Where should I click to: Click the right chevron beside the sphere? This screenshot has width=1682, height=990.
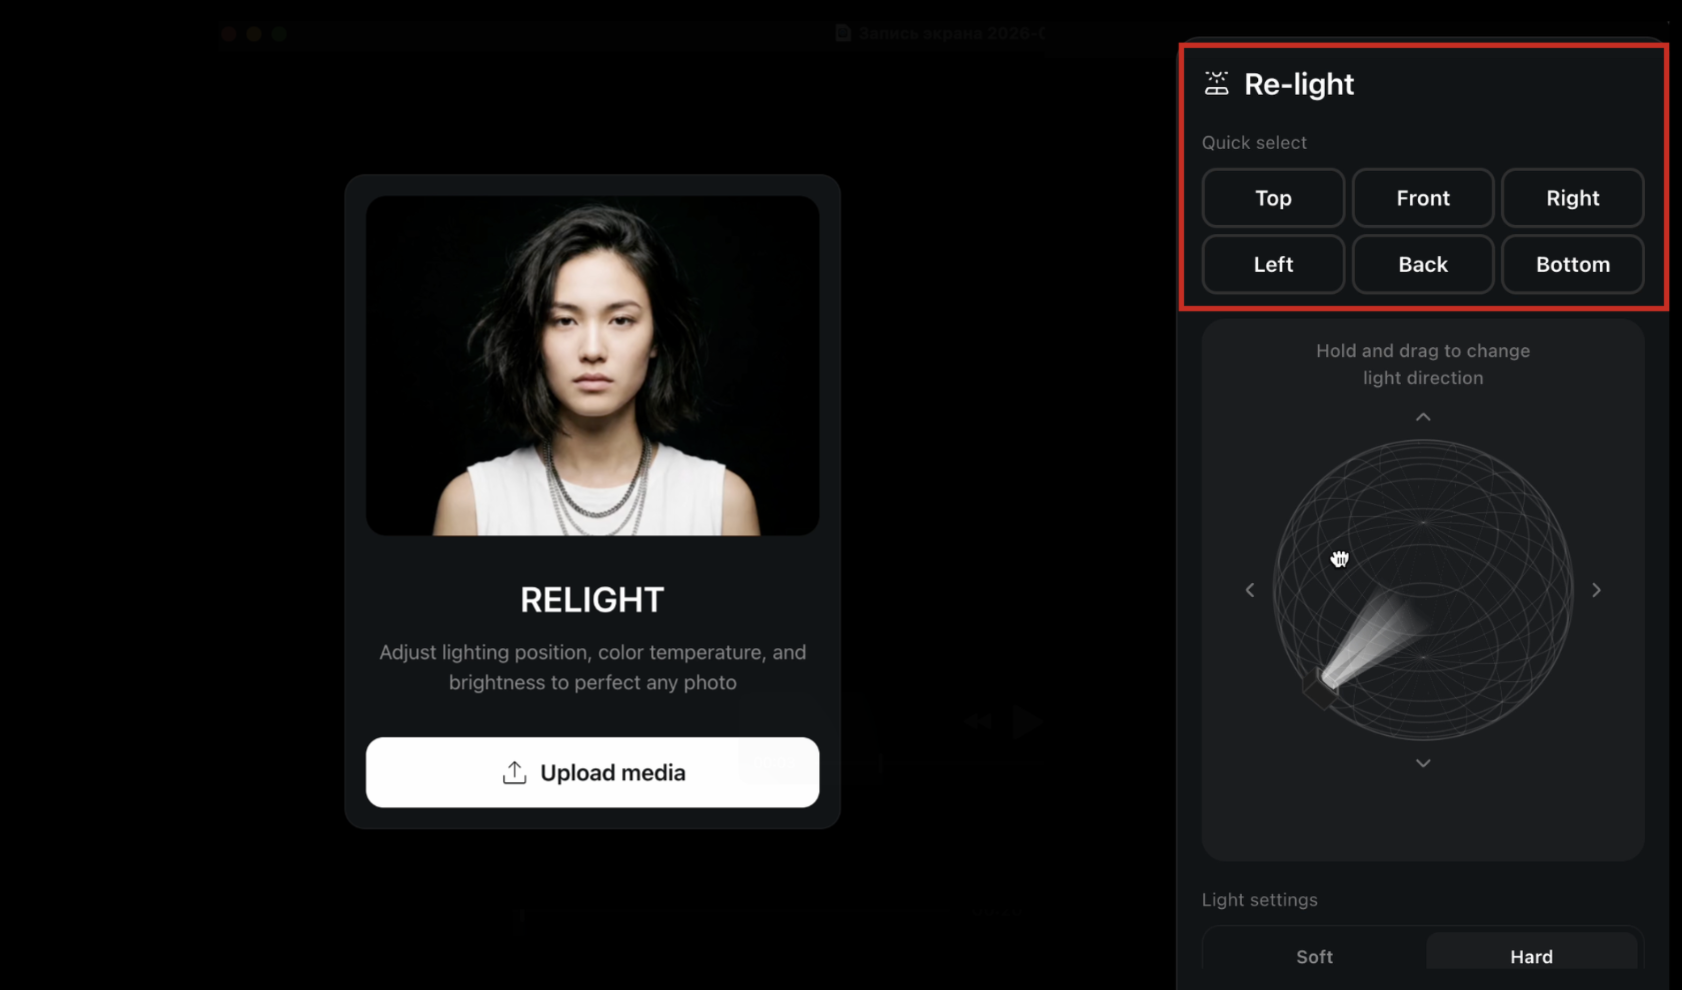1596,590
